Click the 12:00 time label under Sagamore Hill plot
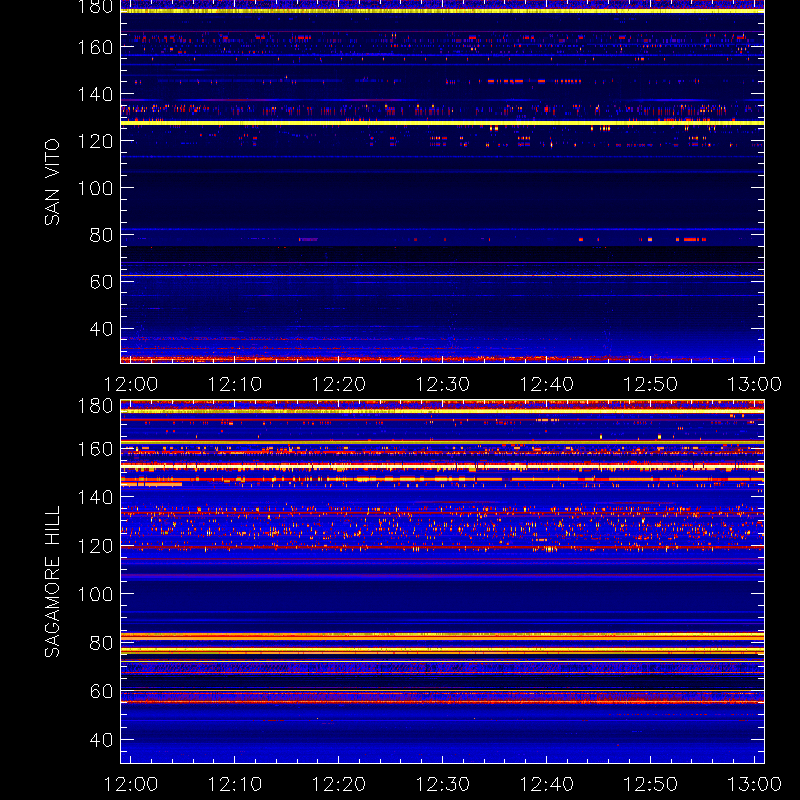Screen dimensions: 800x800 click(x=131, y=784)
